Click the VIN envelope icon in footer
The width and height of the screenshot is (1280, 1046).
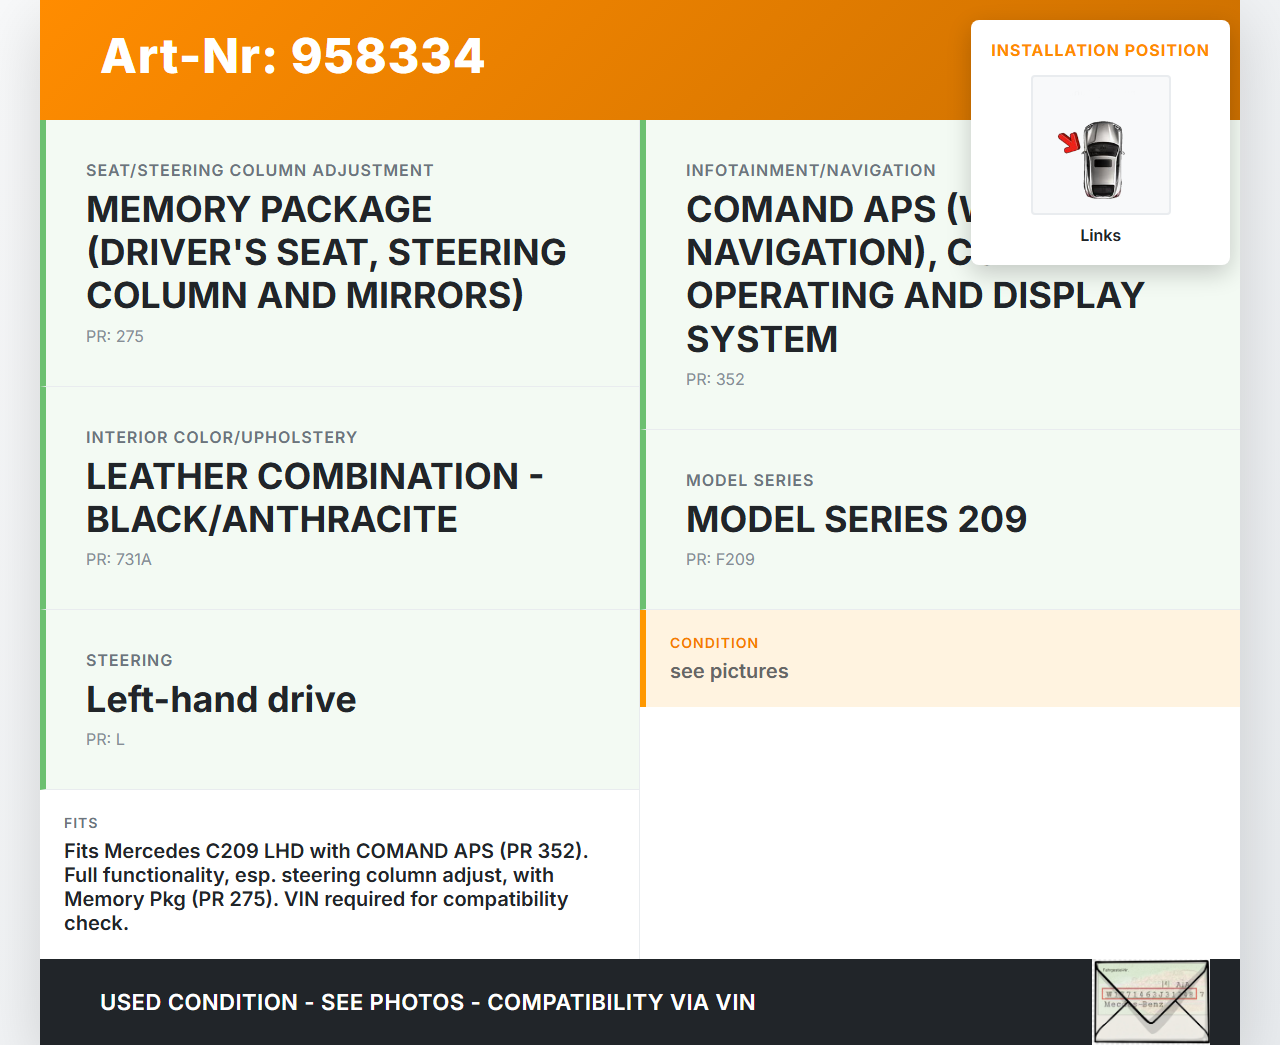point(1151,1001)
